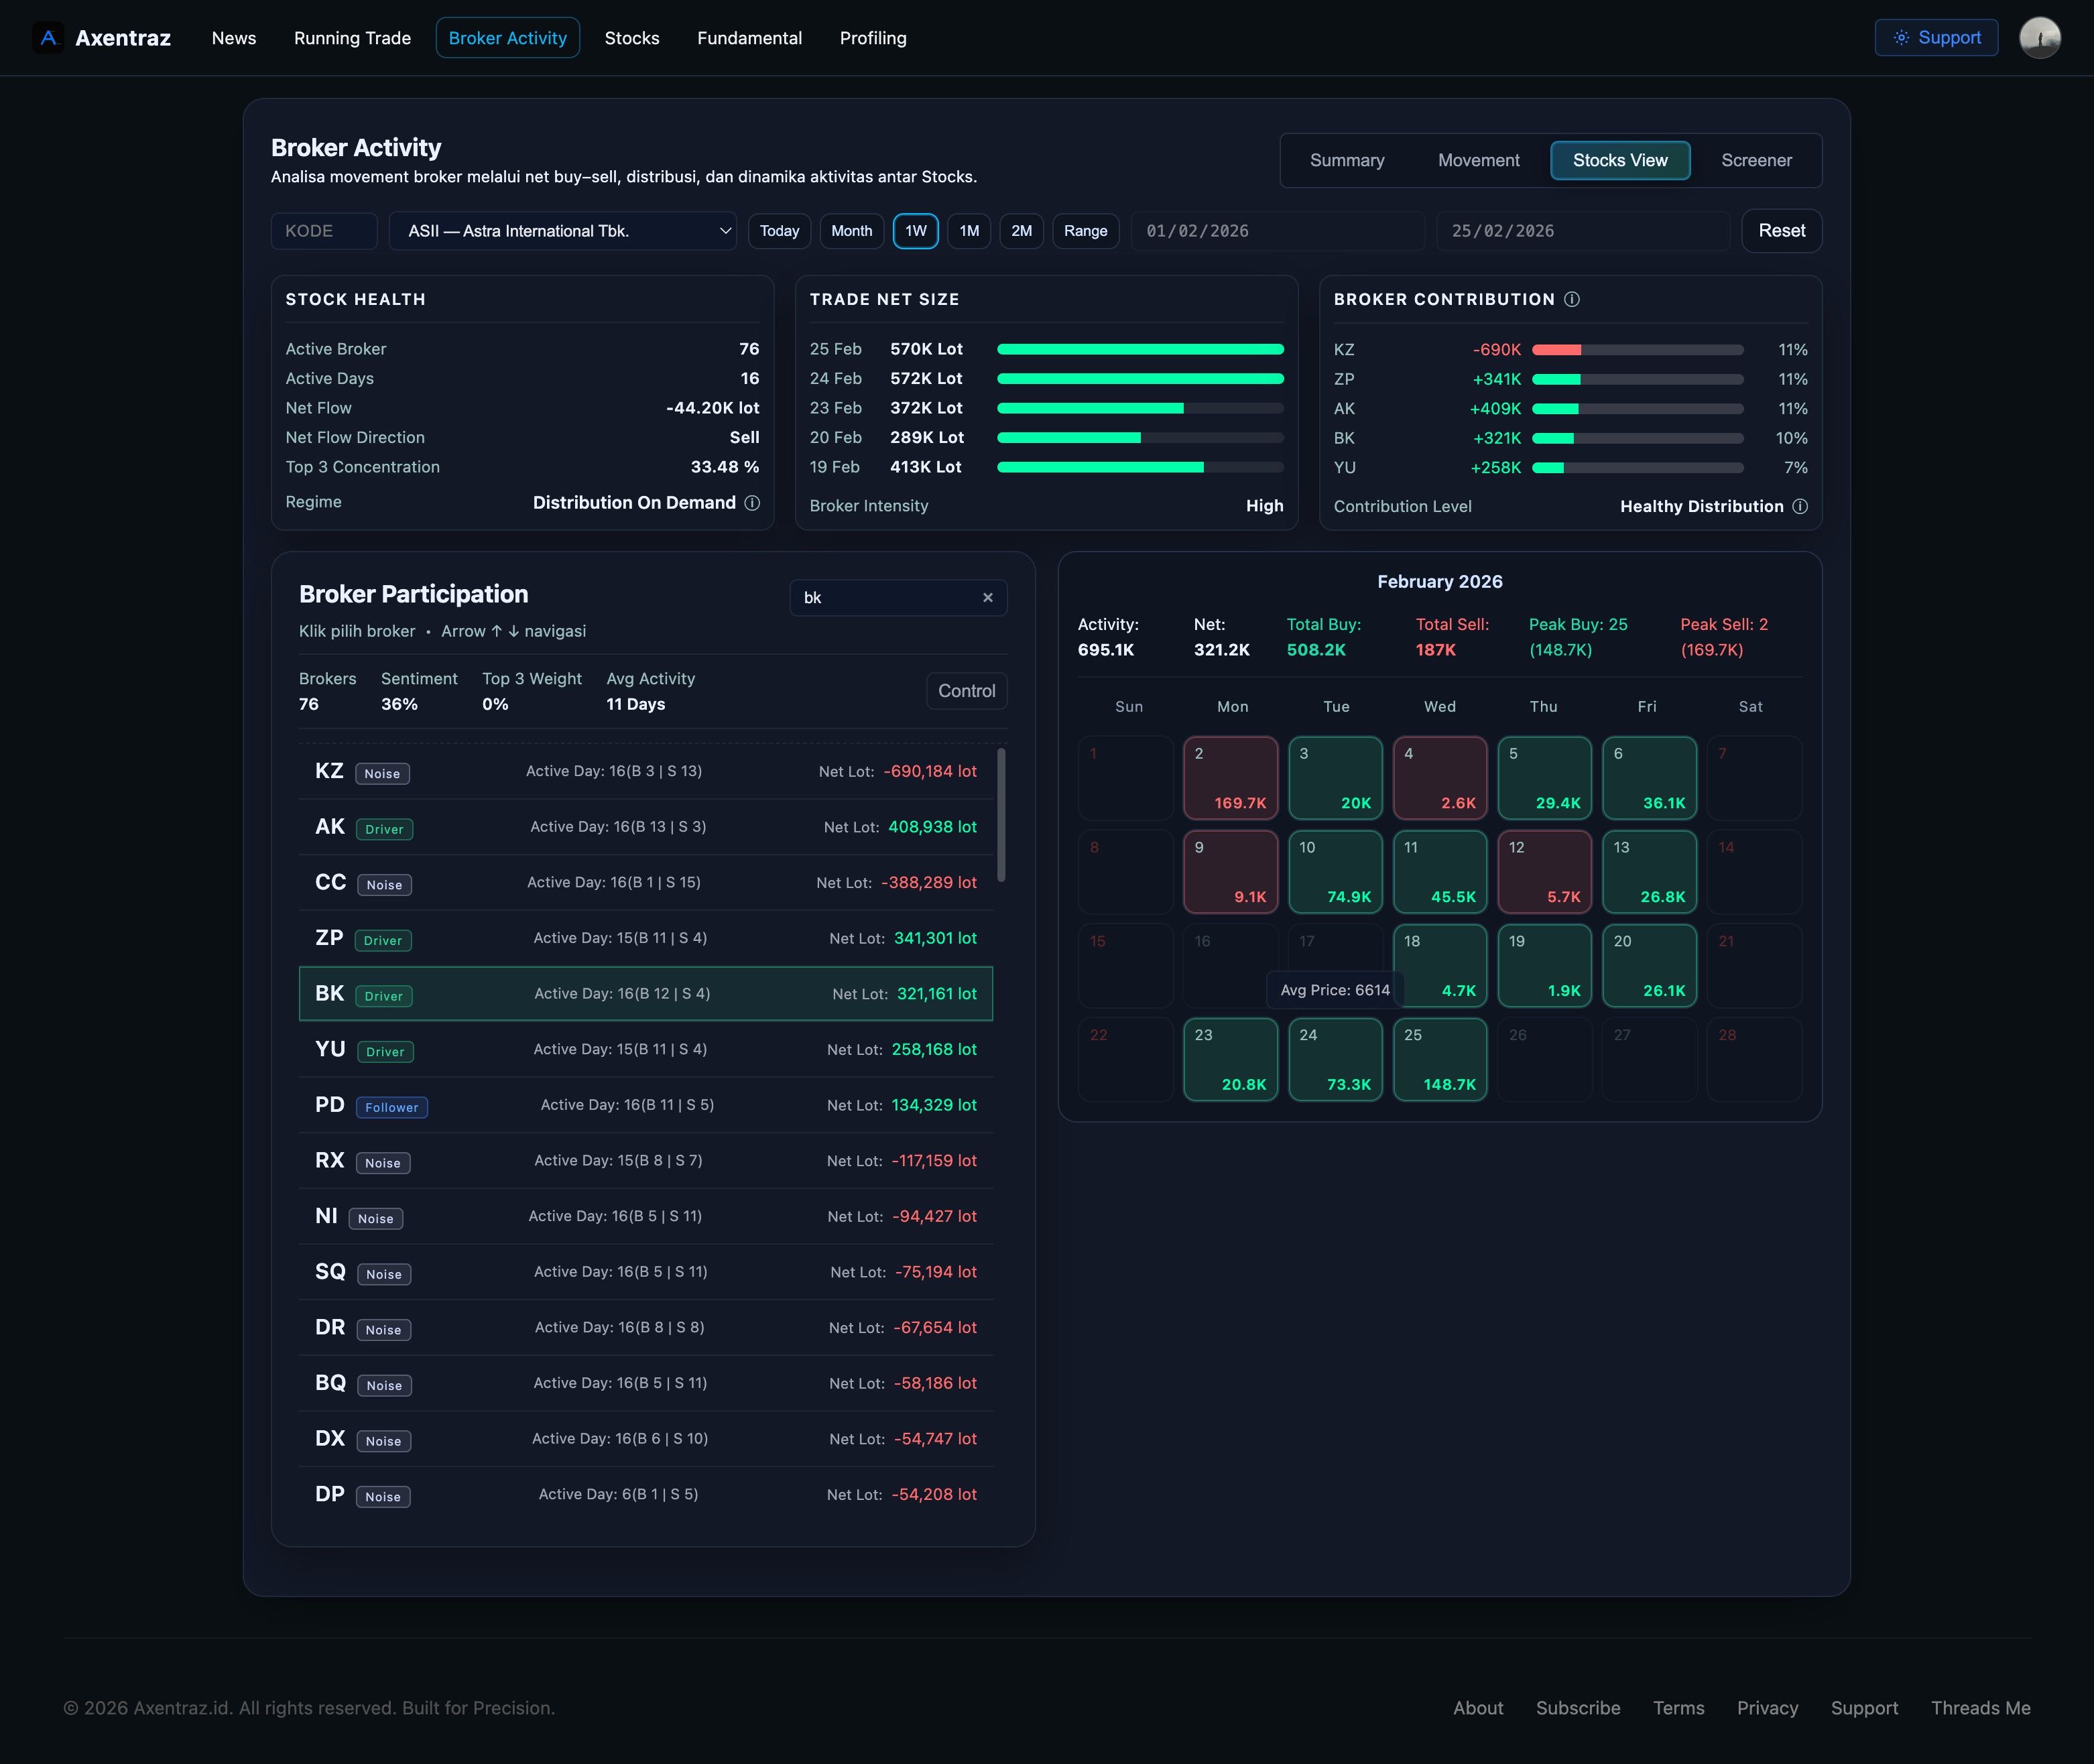Clear the broker search with X icon
The height and width of the screenshot is (1764, 2094).
point(987,597)
